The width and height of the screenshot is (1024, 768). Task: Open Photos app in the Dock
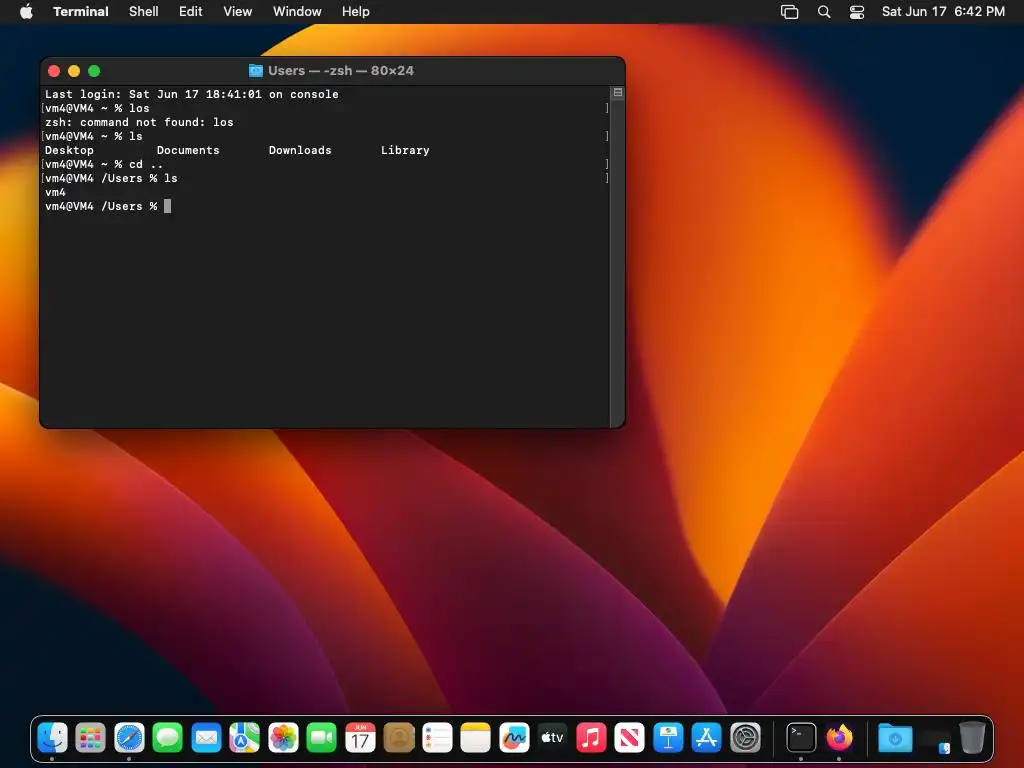pyautogui.click(x=283, y=738)
